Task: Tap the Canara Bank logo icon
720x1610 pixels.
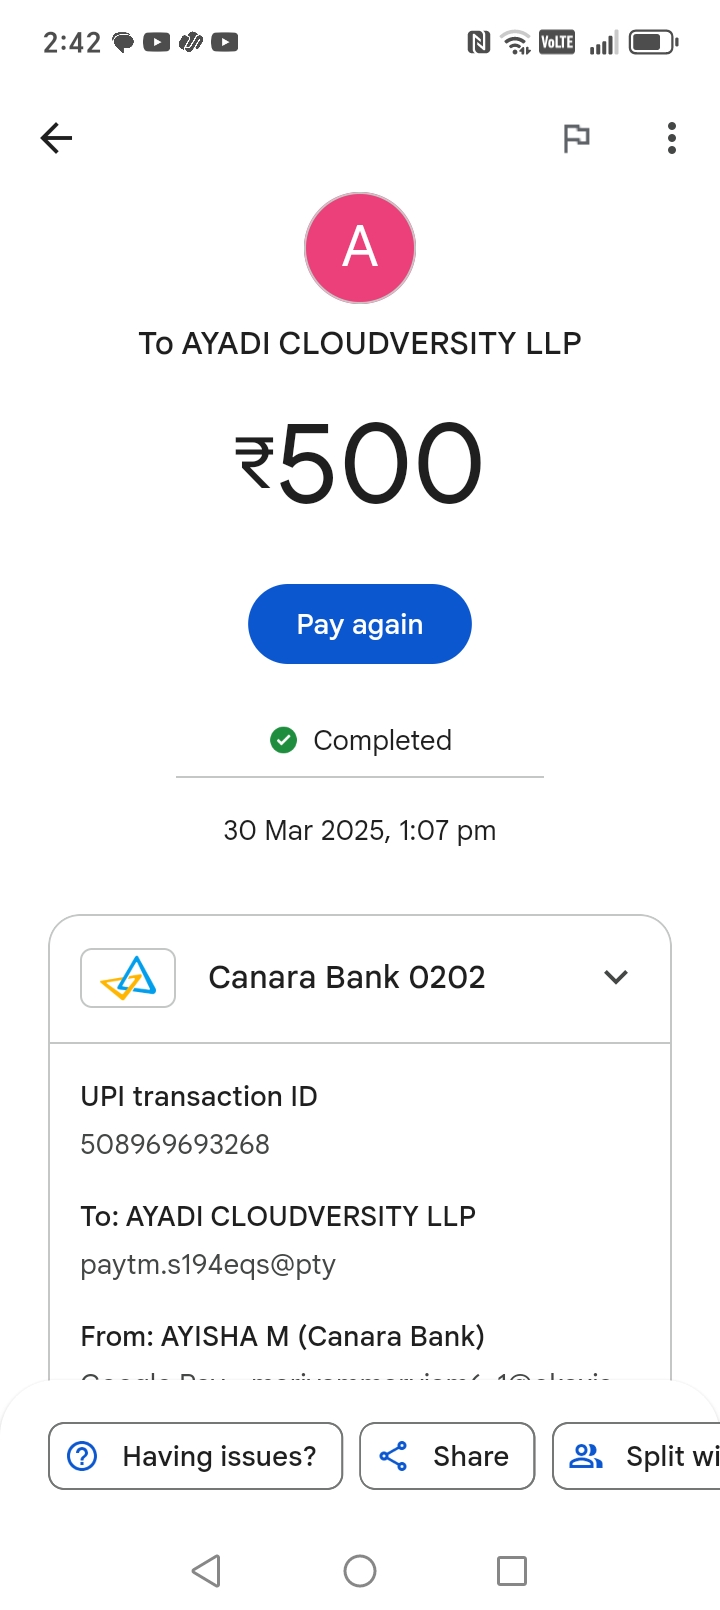Action: click(x=128, y=977)
